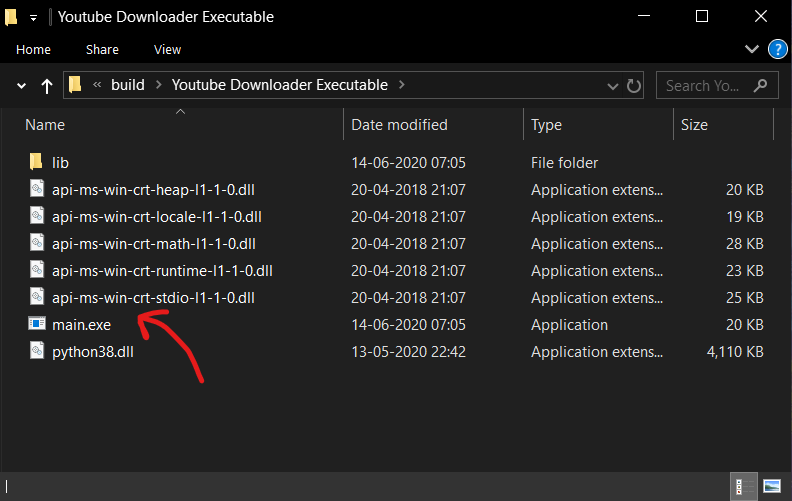
Task: Switch to Details view layout icon
Action: pyautogui.click(x=744, y=486)
